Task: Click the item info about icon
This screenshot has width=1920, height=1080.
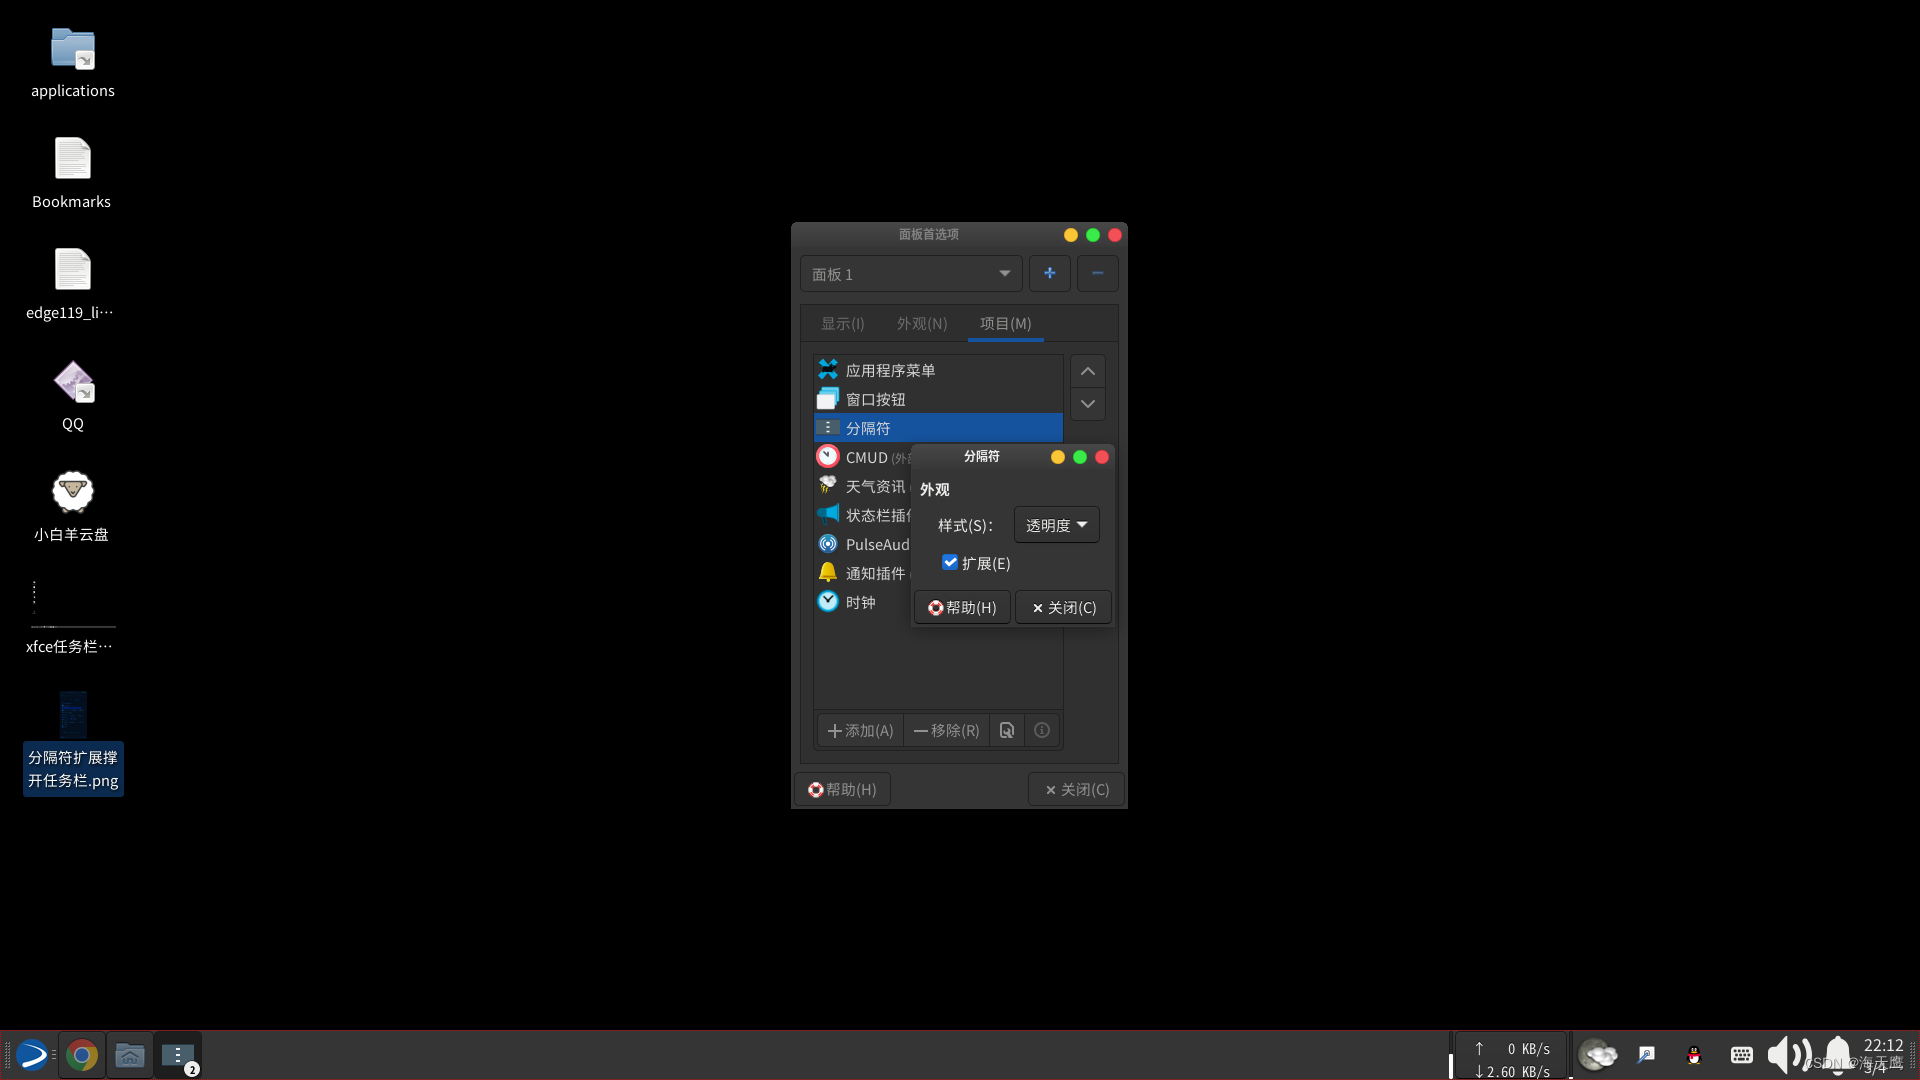Action: coord(1042,731)
